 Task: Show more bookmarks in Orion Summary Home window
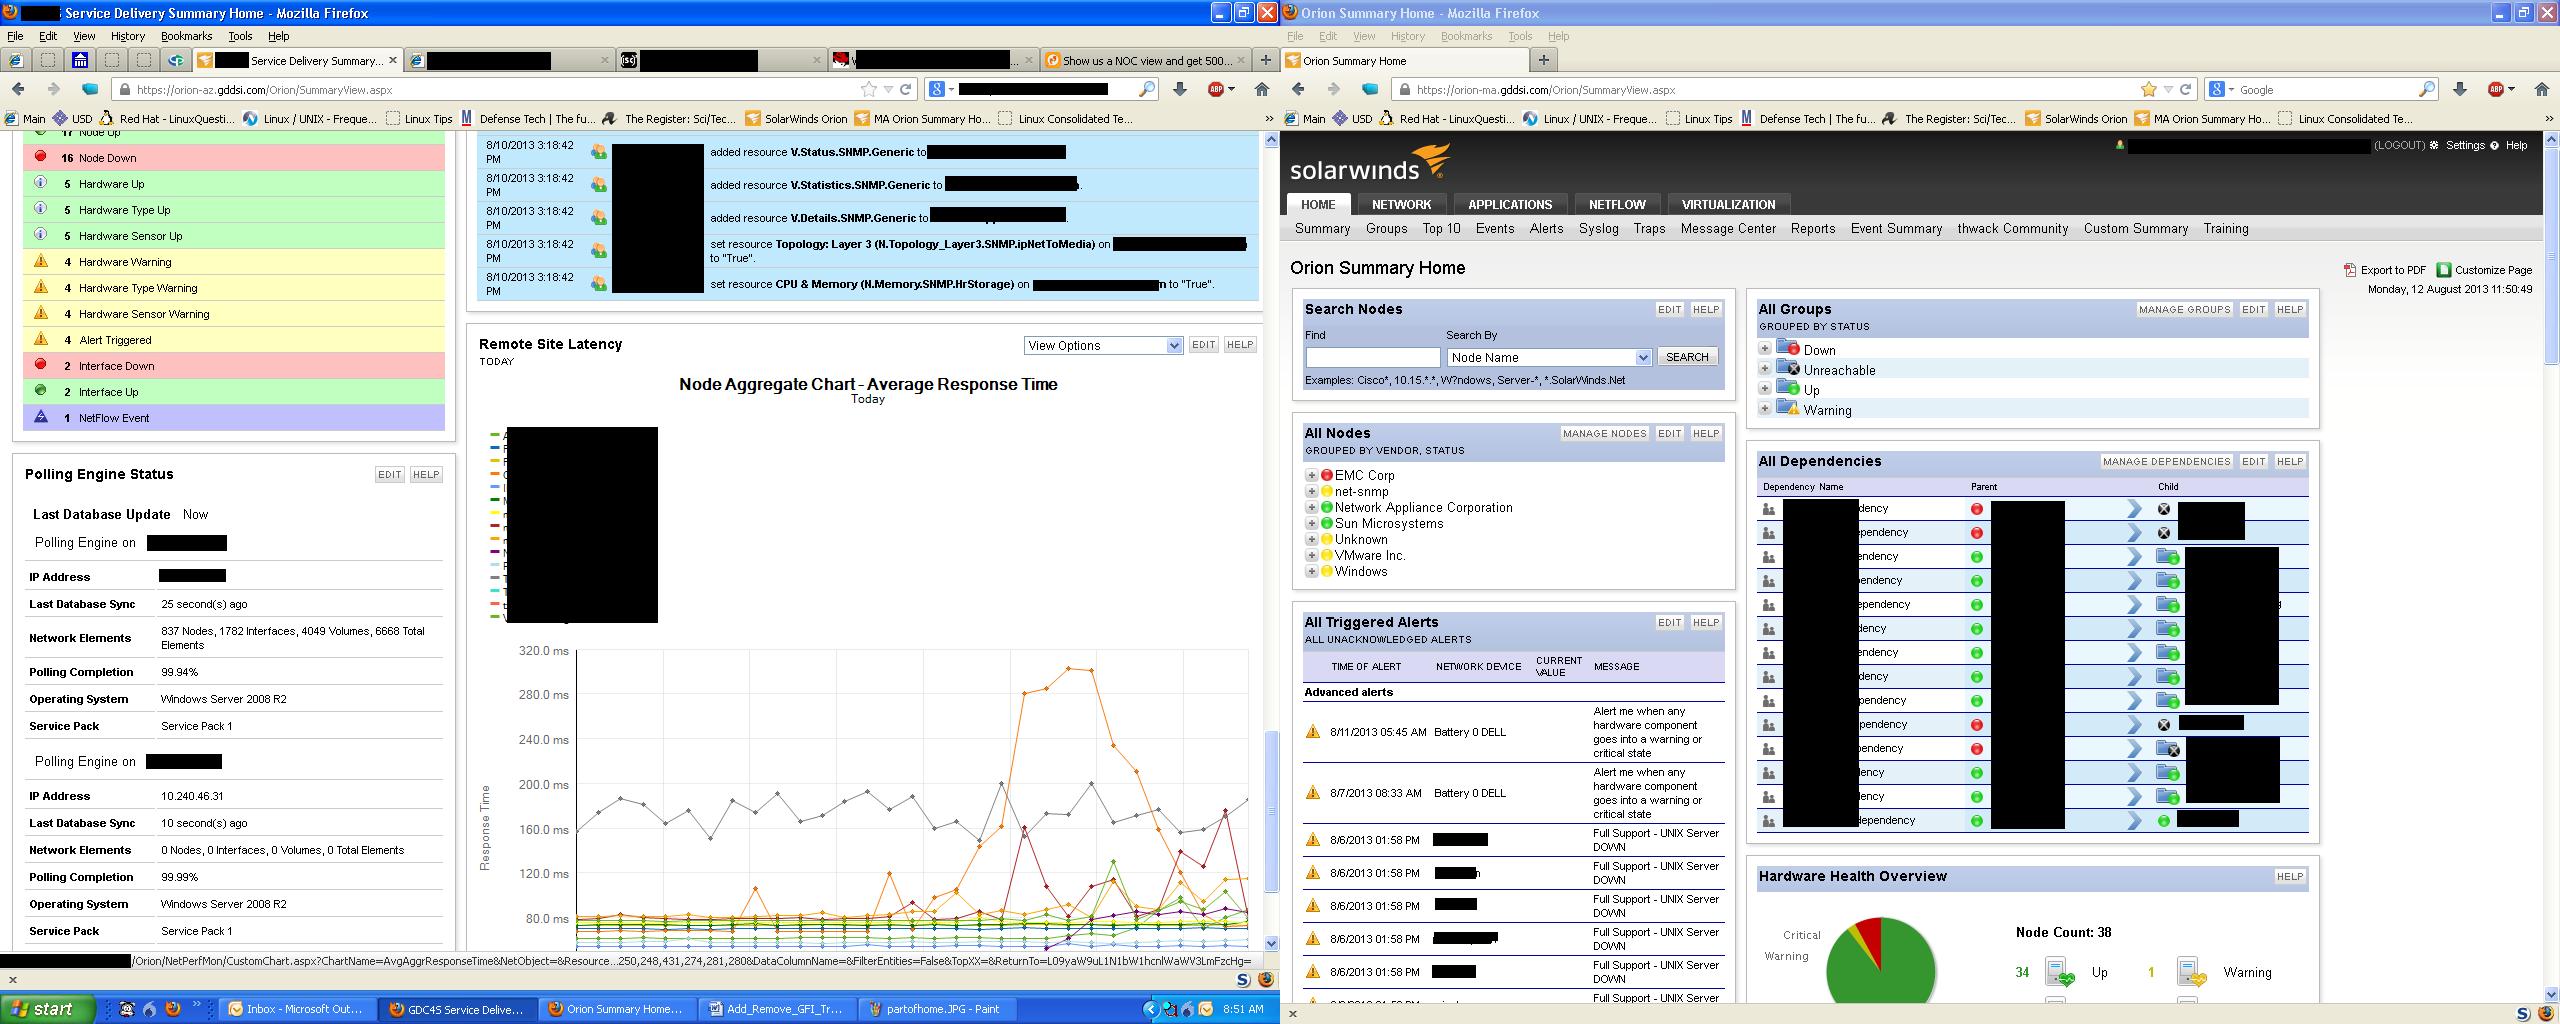click(2550, 118)
